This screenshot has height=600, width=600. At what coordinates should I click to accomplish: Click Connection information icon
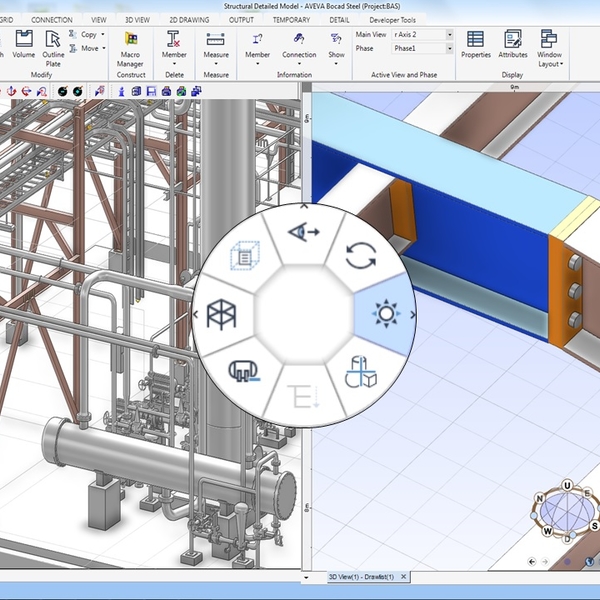(299, 38)
